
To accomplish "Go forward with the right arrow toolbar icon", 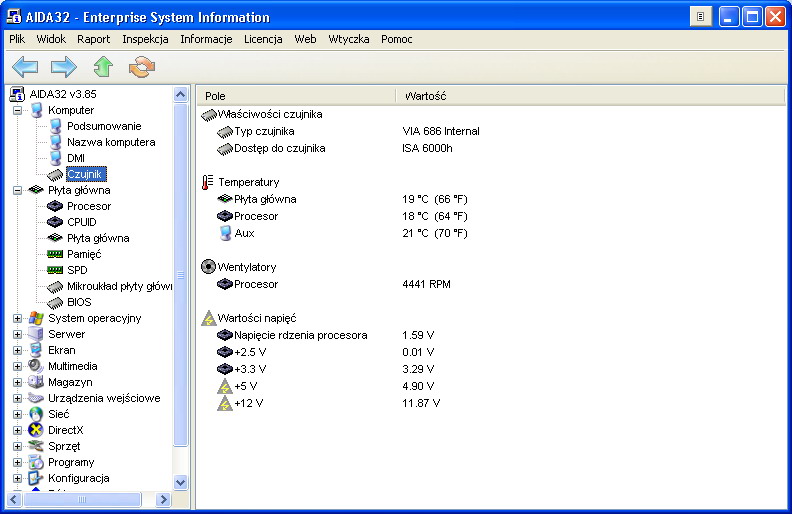I will pyautogui.click(x=64, y=67).
